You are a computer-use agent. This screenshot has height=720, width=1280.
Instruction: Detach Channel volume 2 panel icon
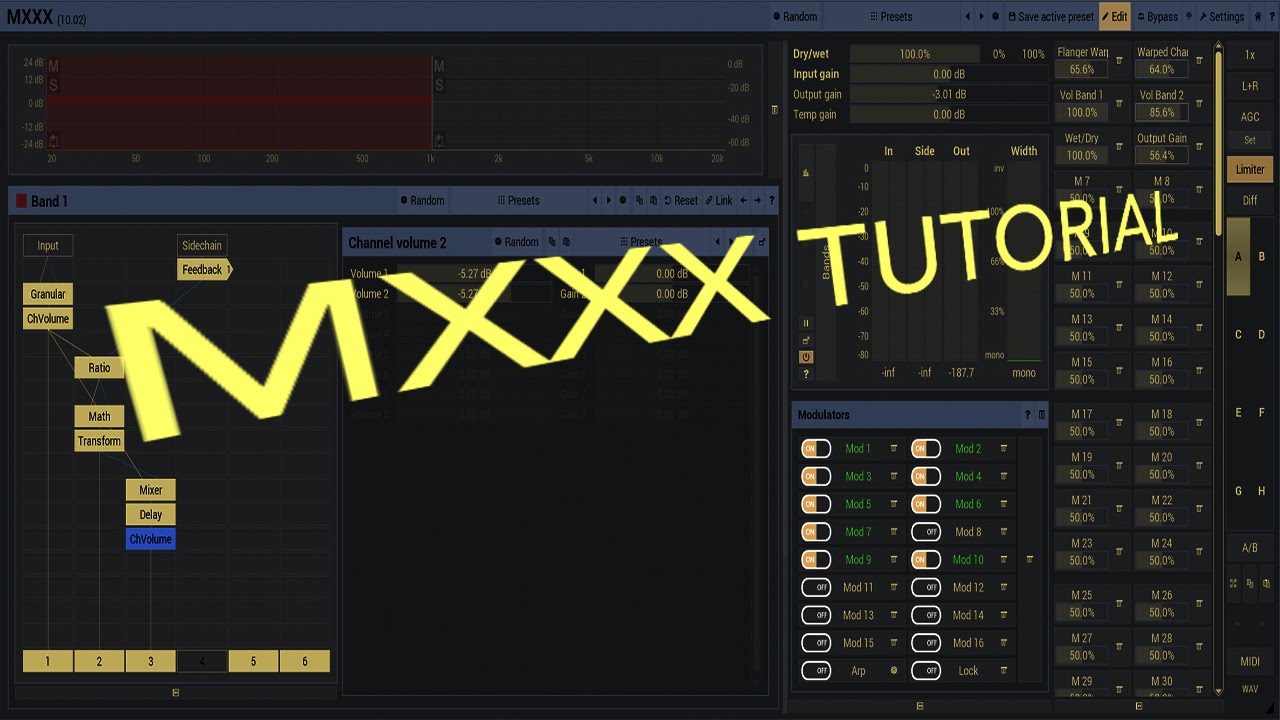762,242
